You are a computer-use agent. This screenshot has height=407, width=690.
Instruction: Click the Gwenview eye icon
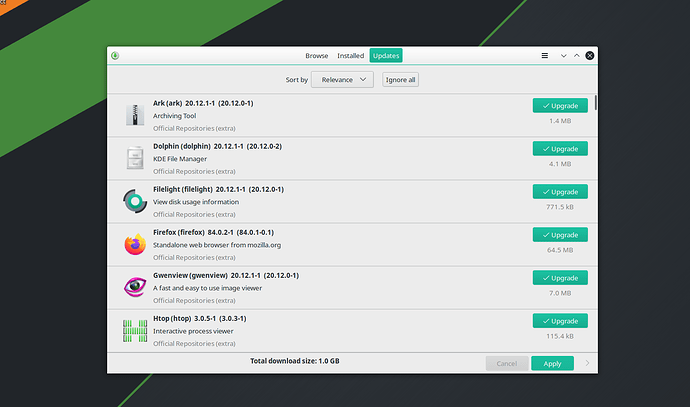click(135, 287)
